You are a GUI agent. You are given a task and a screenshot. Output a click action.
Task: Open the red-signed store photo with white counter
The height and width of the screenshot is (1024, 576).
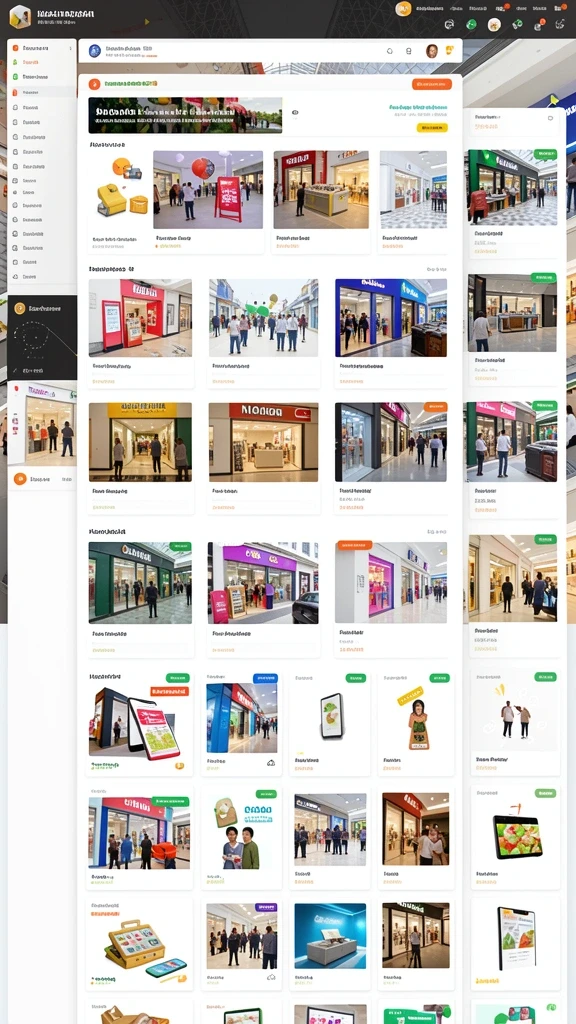coord(263,442)
